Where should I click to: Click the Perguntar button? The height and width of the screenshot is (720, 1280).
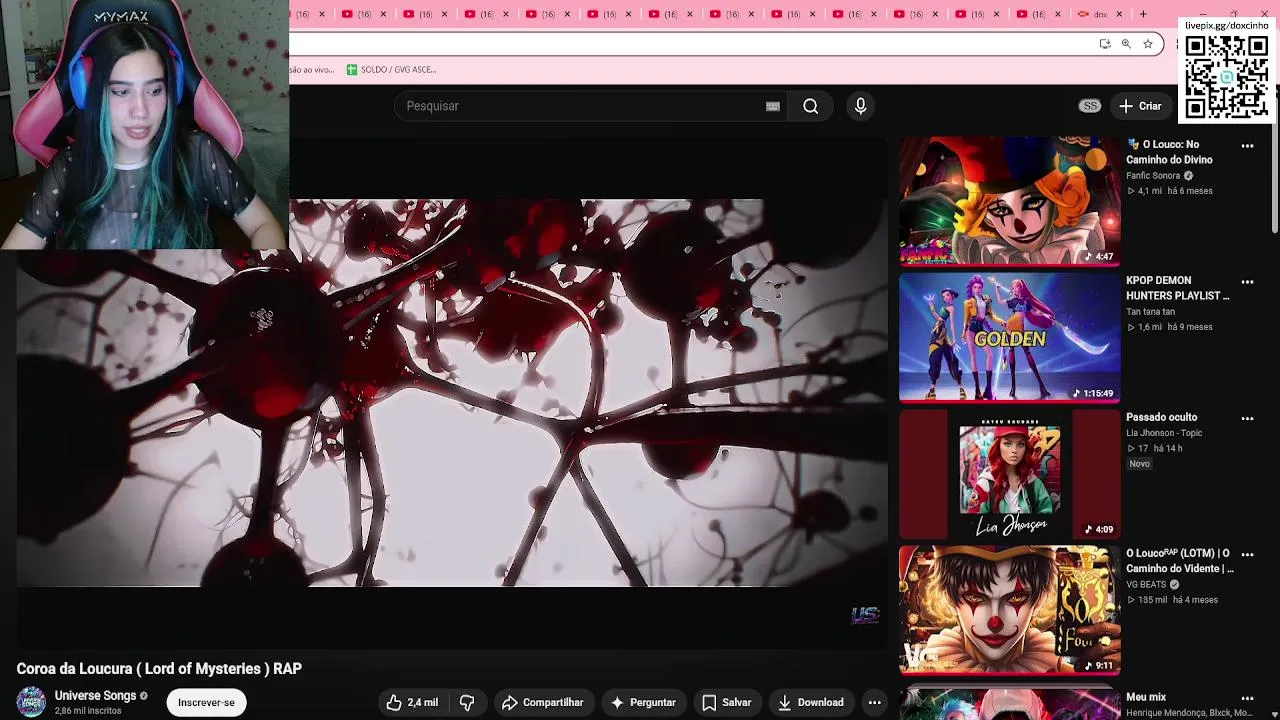643,702
